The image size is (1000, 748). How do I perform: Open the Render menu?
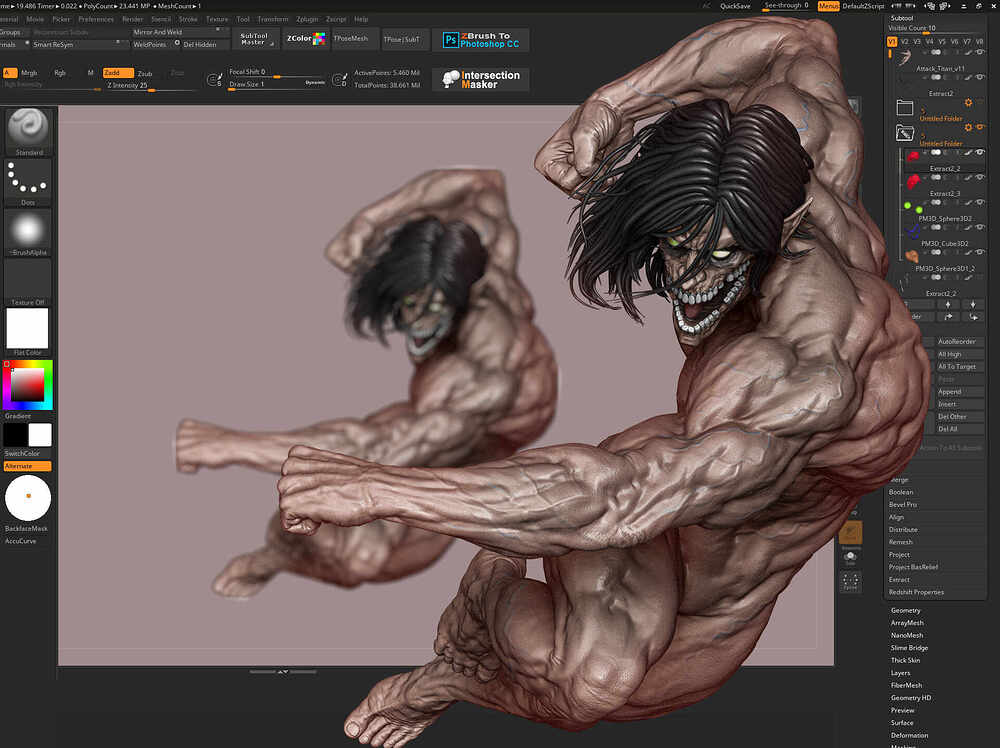133,19
